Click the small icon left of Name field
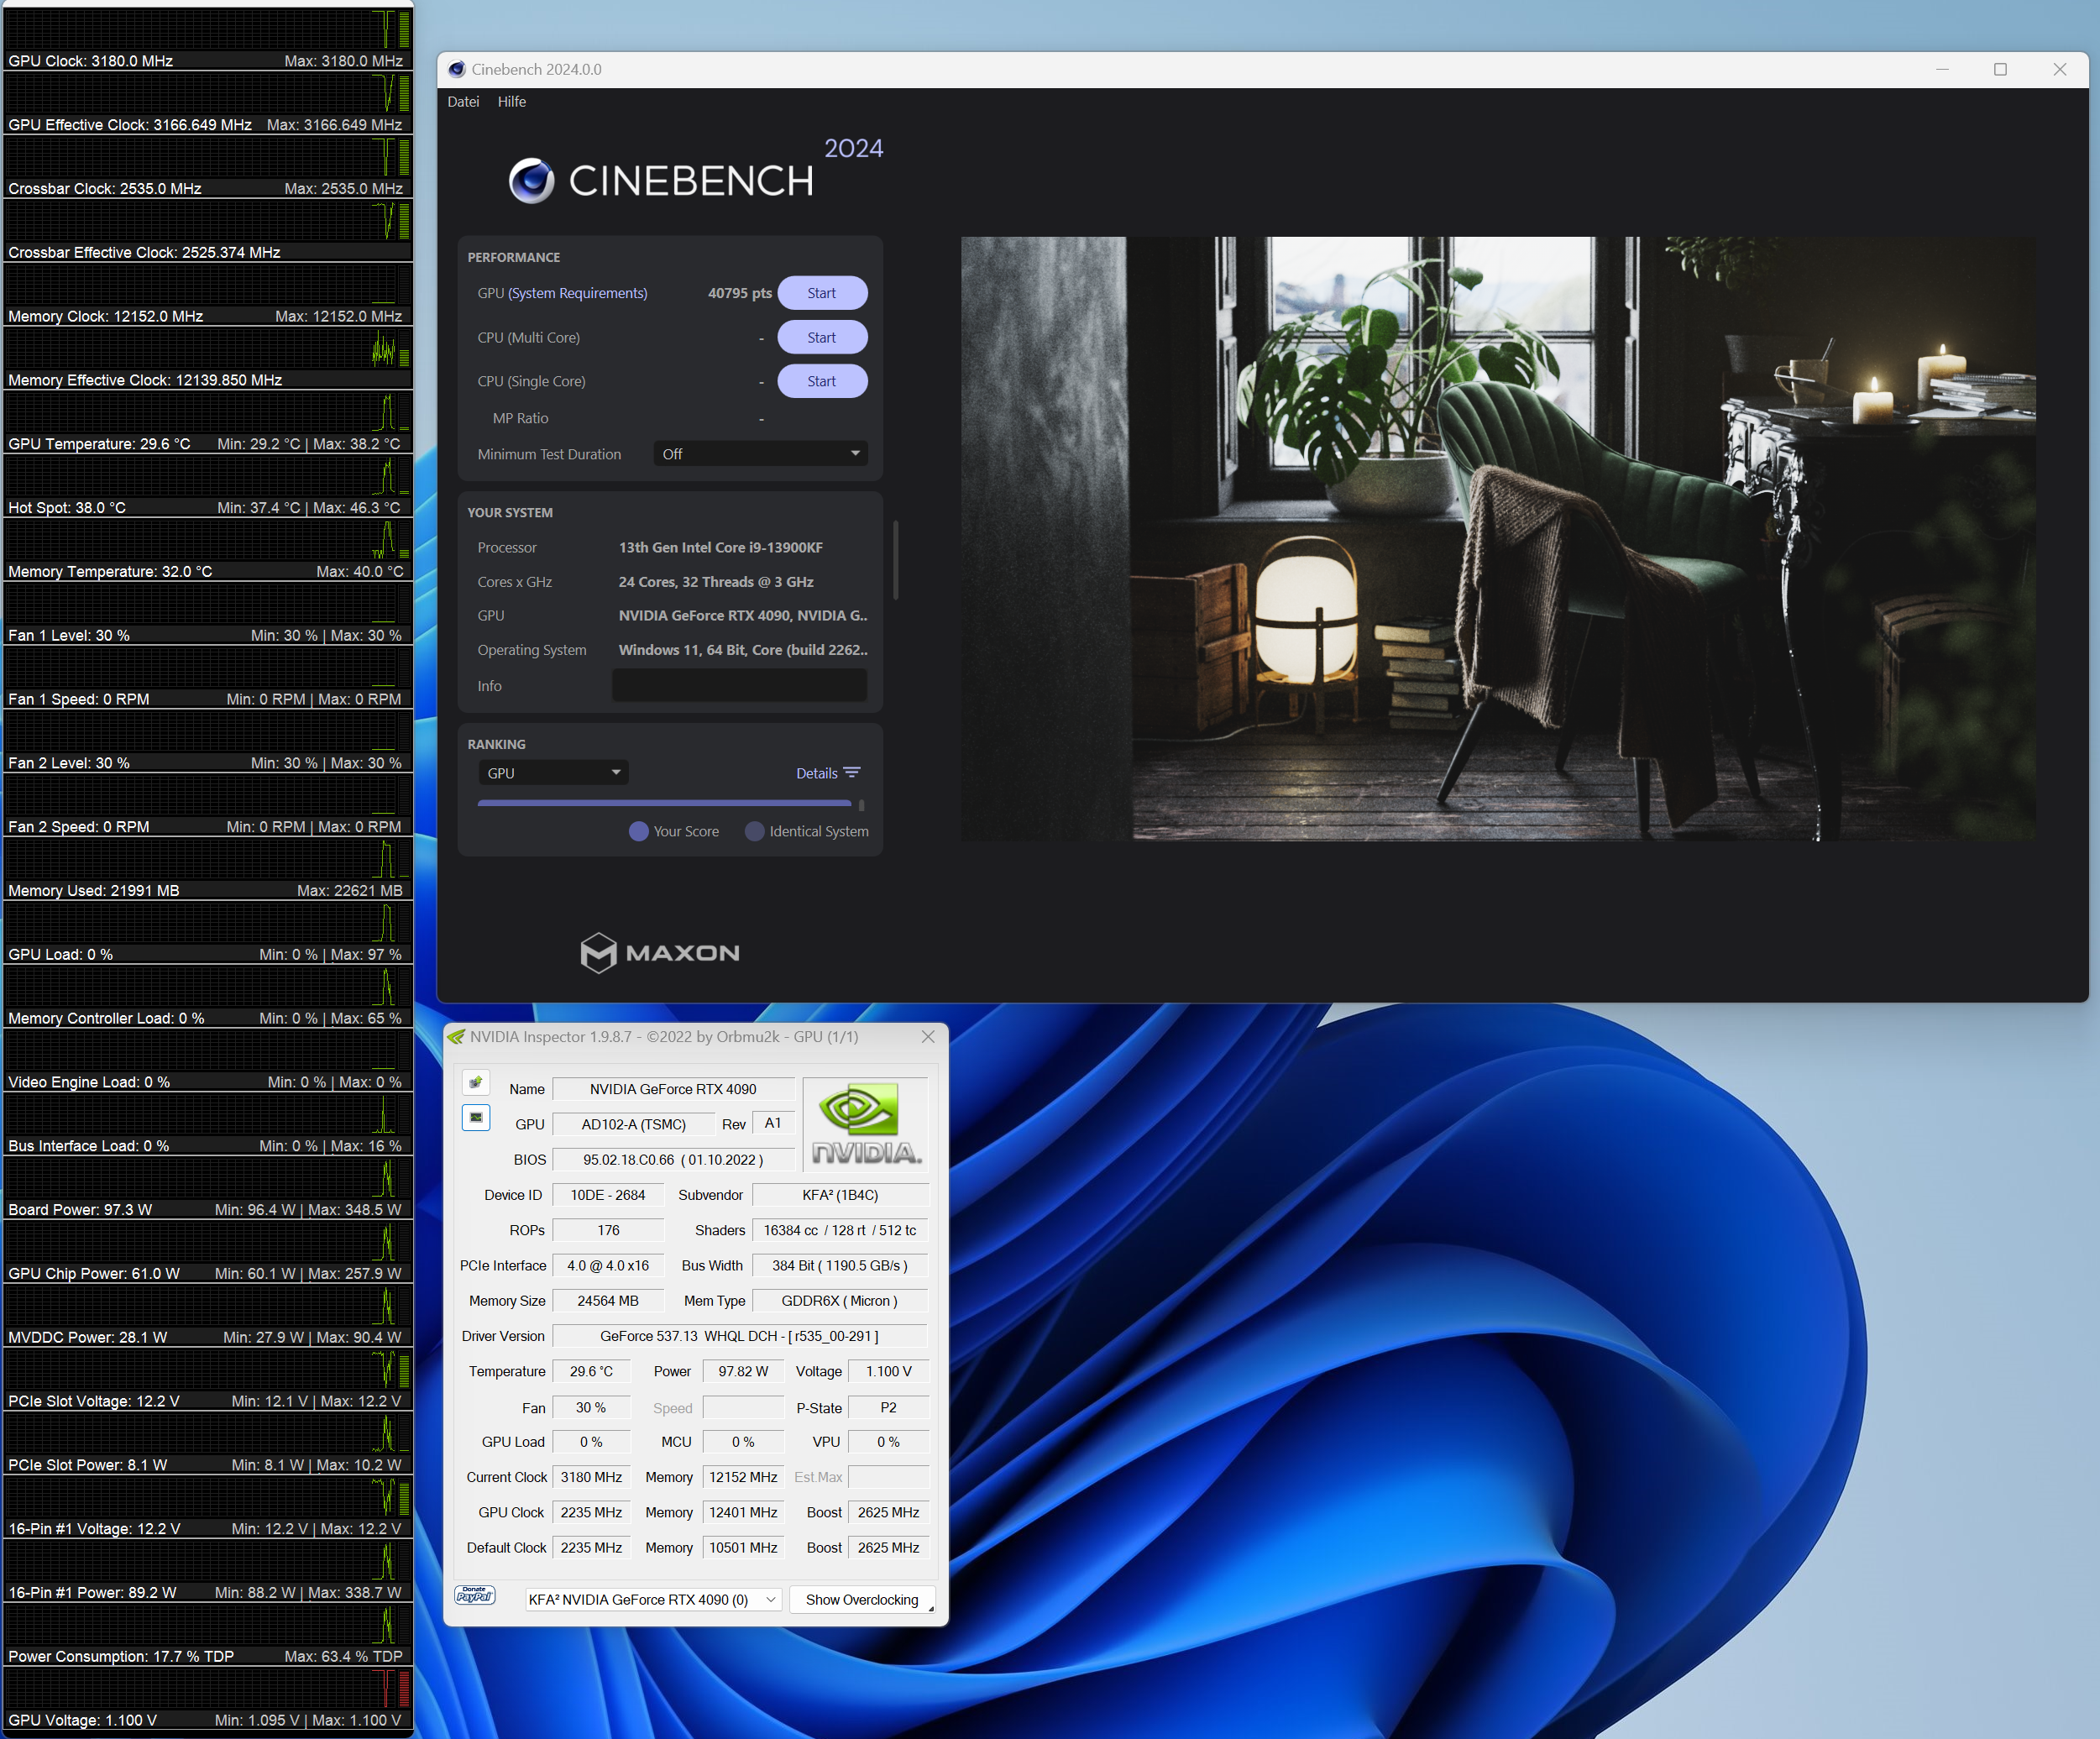2100x1739 pixels. pyautogui.click(x=476, y=1082)
